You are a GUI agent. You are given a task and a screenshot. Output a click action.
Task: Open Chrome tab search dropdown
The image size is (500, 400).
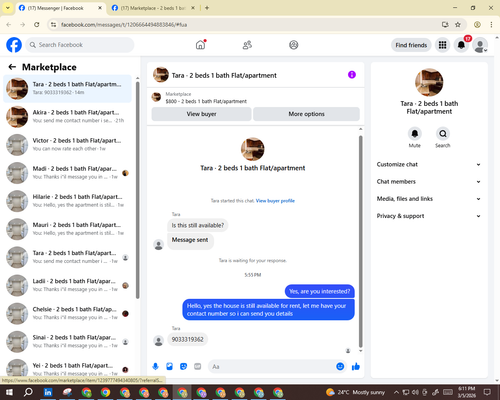point(8,8)
